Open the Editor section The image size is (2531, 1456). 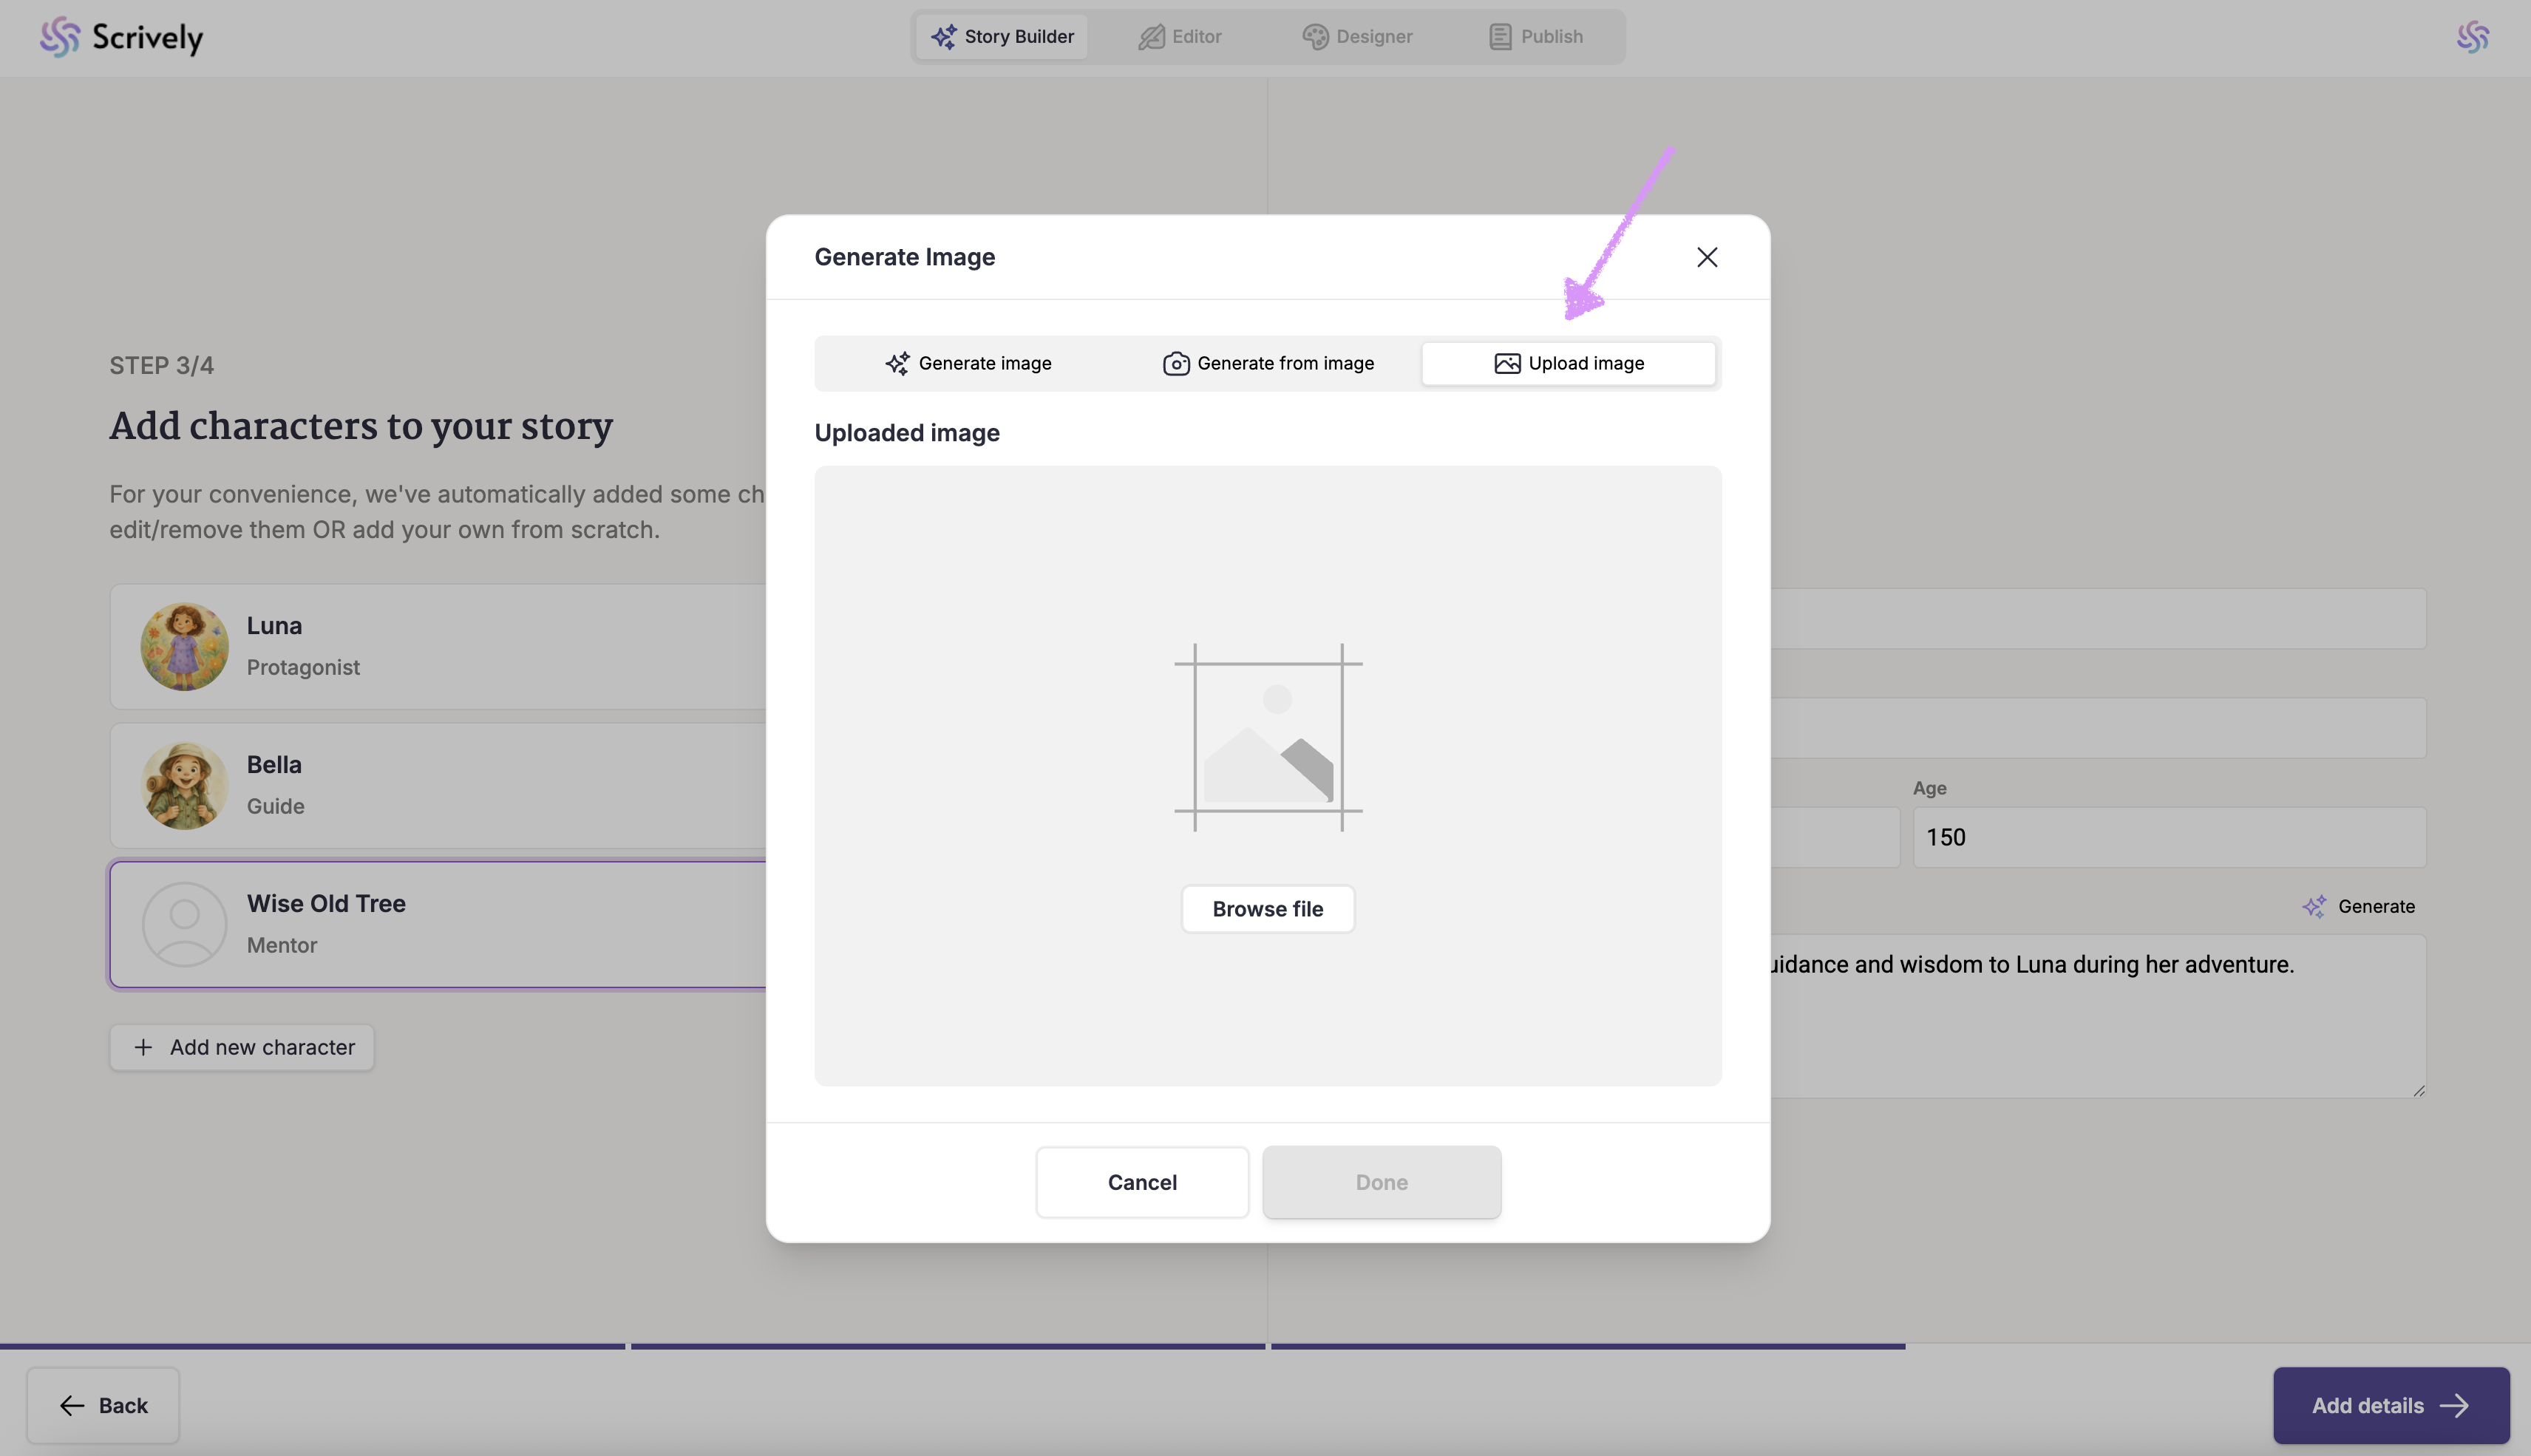[x=1180, y=37]
